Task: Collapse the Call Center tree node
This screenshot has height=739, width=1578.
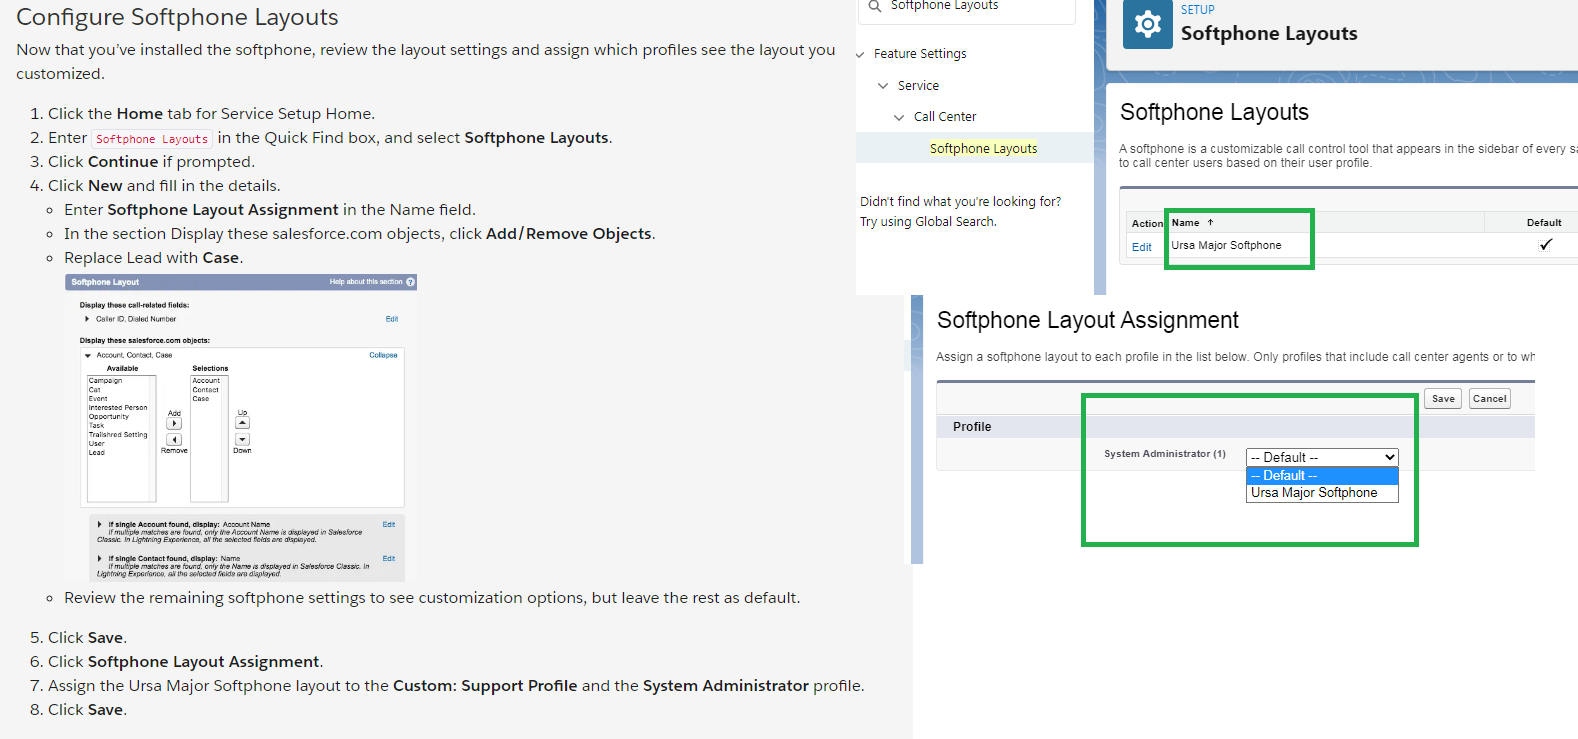Action: click(899, 117)
